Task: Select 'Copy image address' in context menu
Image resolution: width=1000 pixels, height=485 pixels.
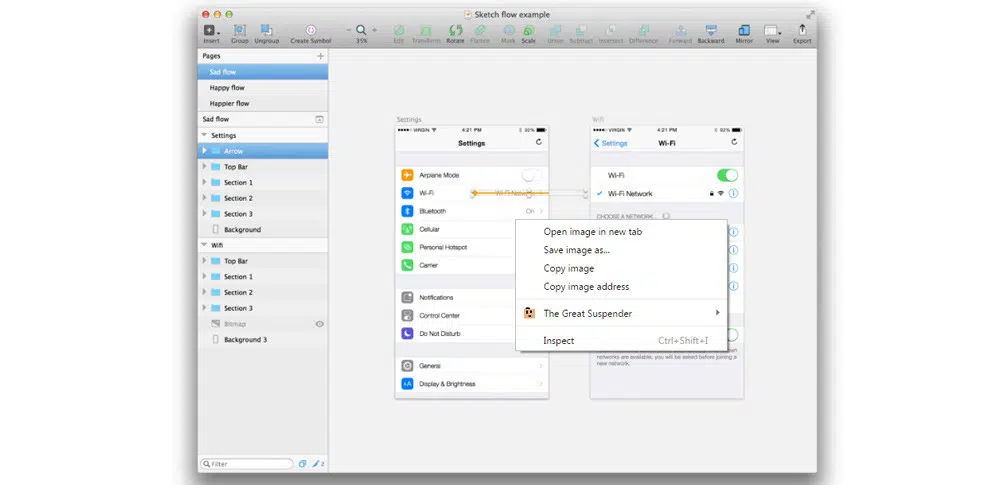Action: (586, 287)
